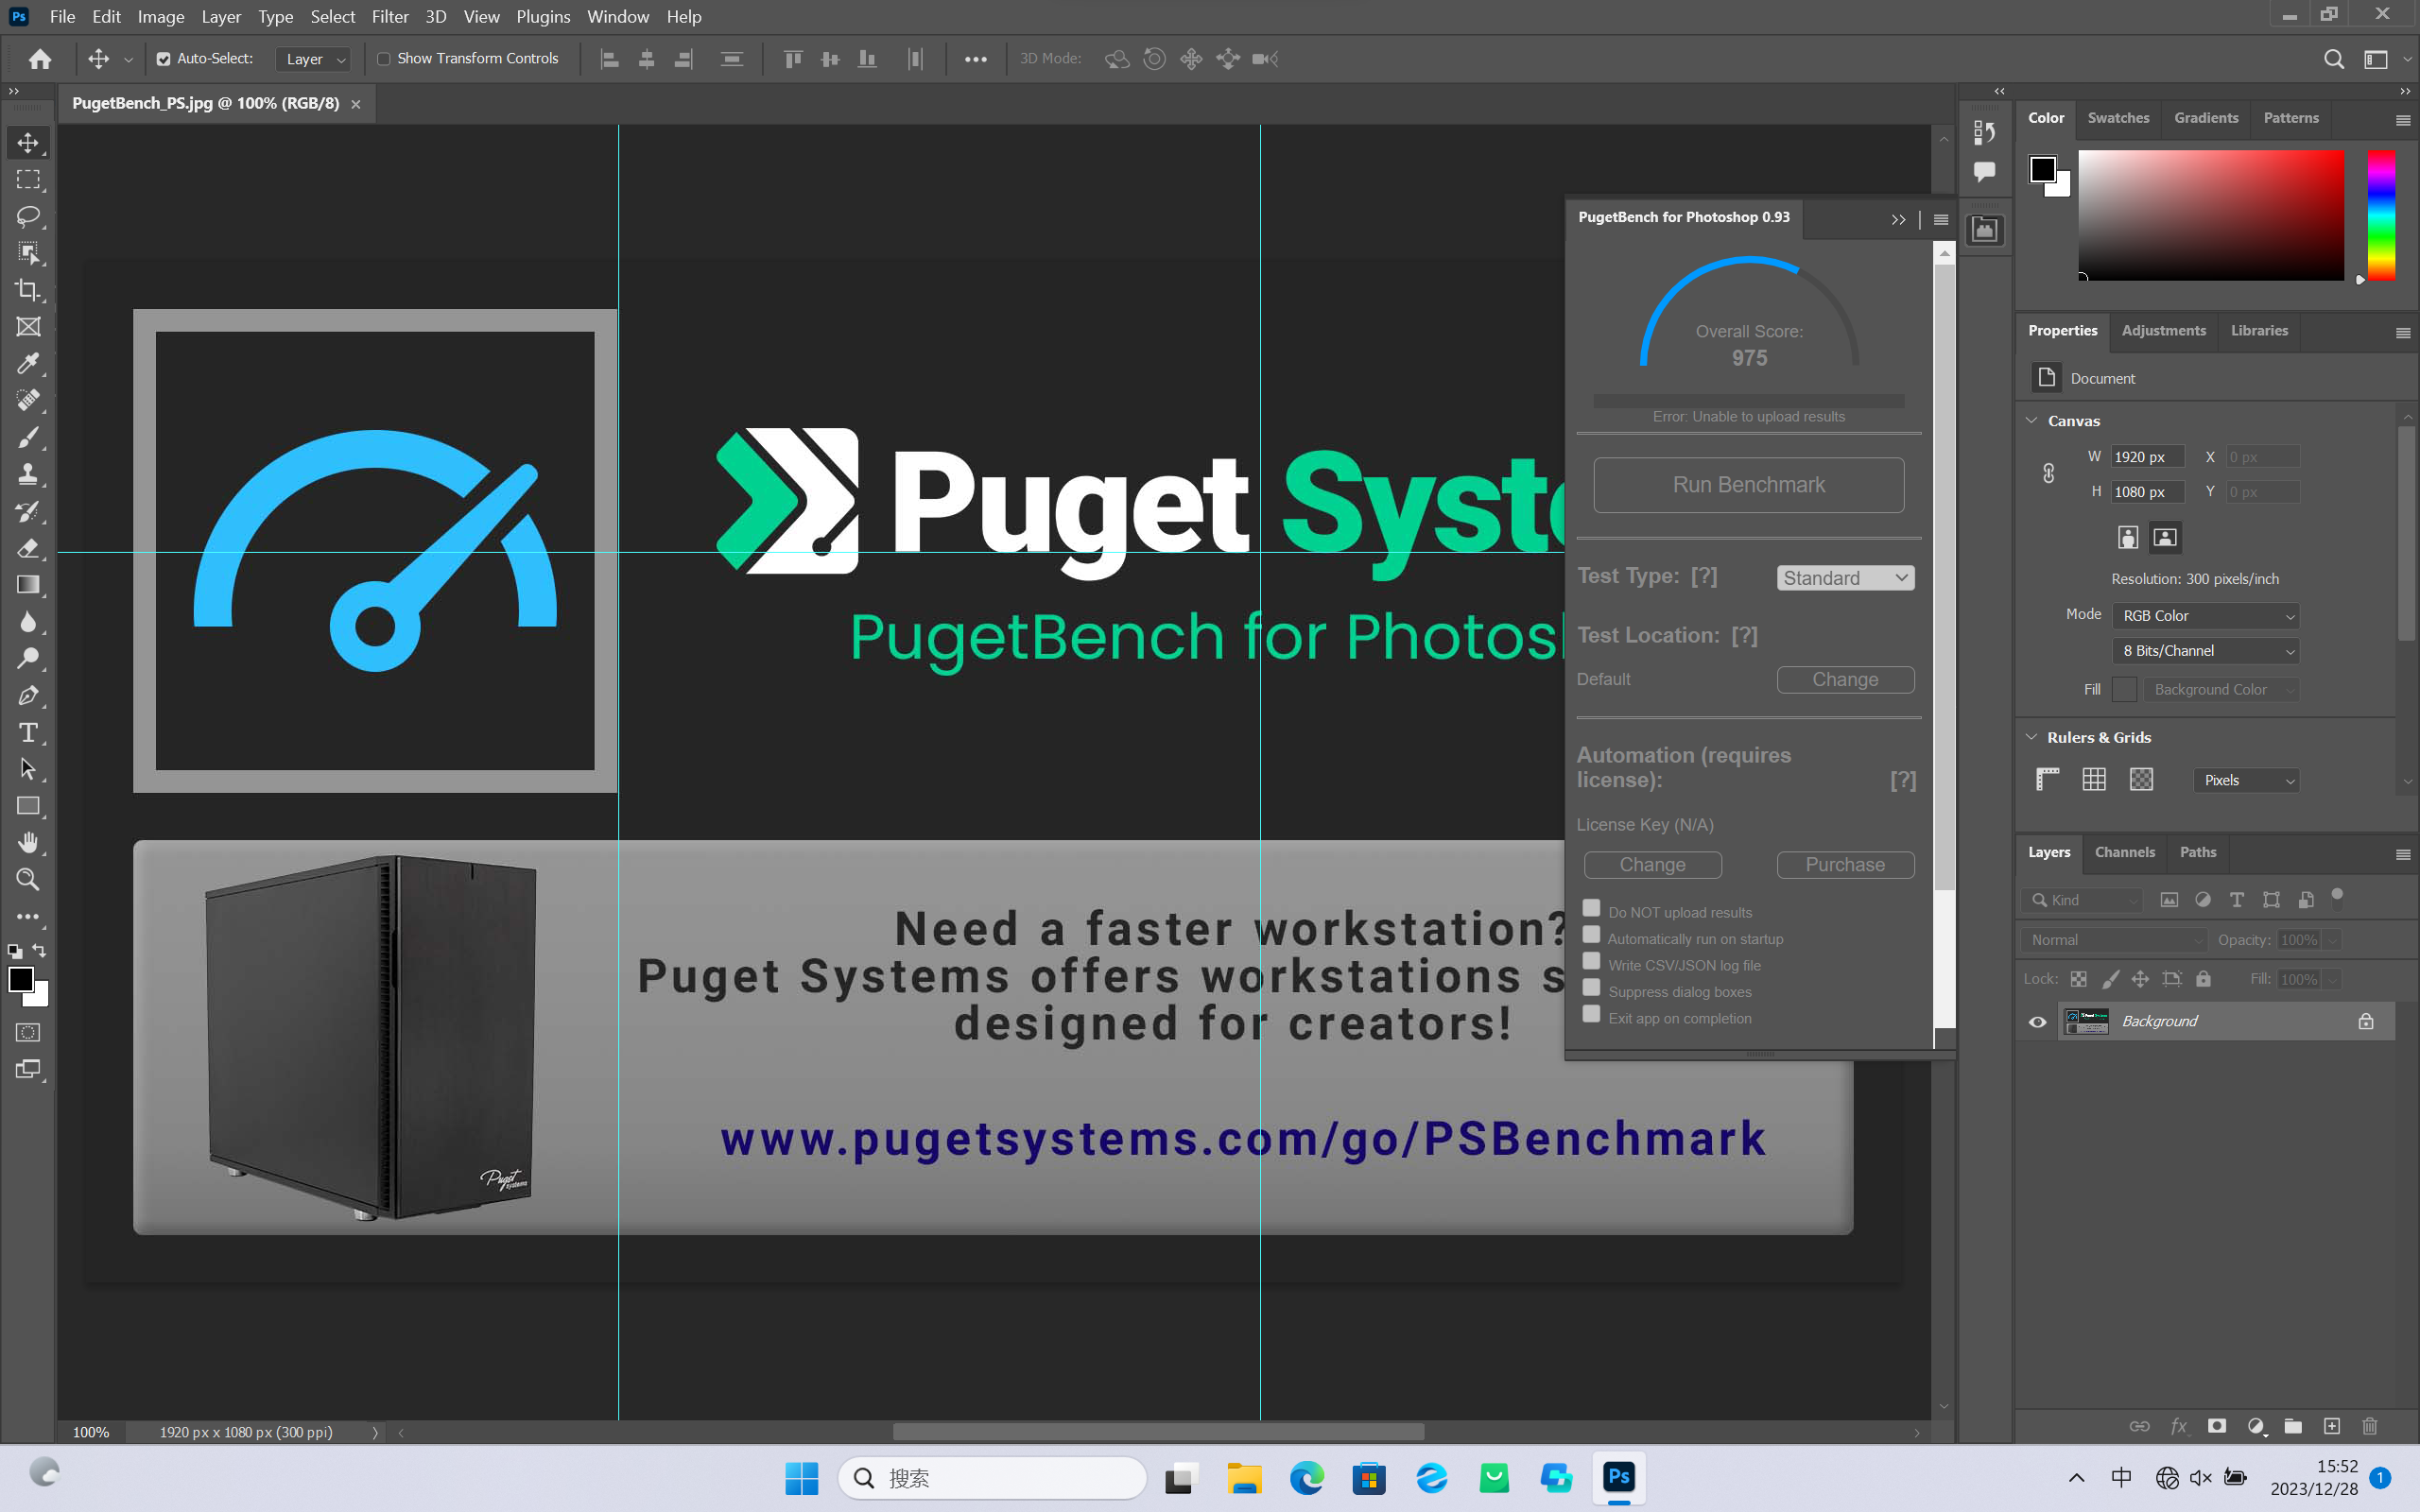Select the Lasso tool
The width and height of the screenshot is (2420, 1512).
(x=28, y=217)
